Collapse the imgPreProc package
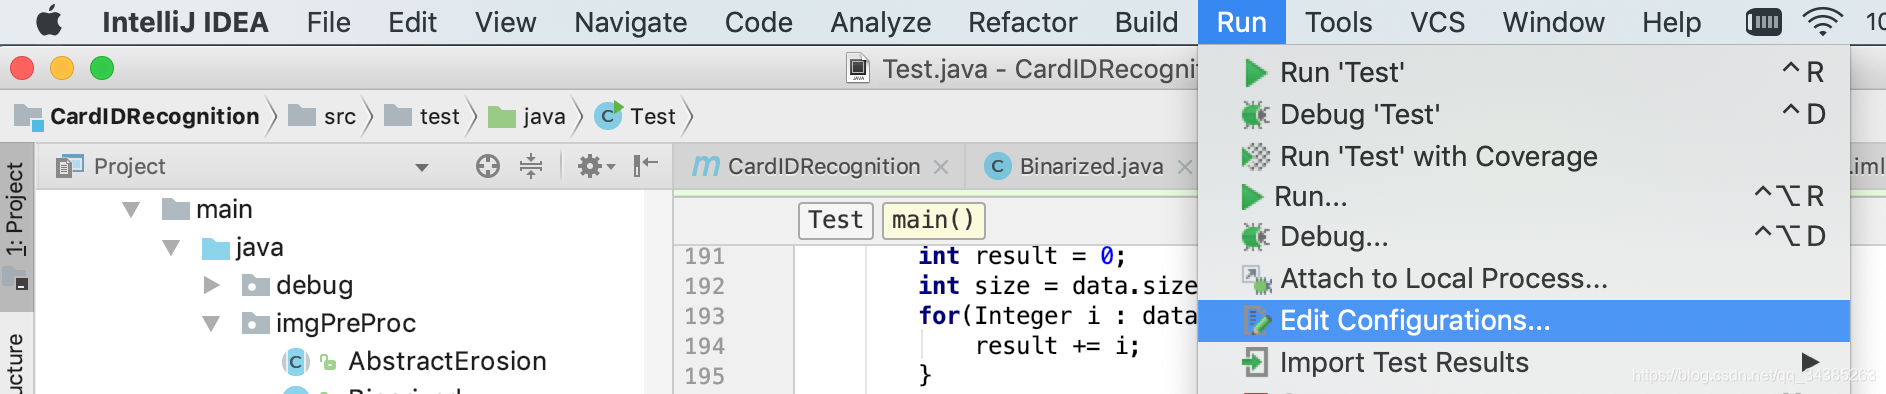Image resolution: width=1886 pixels, height=394 pixels. tap(211, 323)
